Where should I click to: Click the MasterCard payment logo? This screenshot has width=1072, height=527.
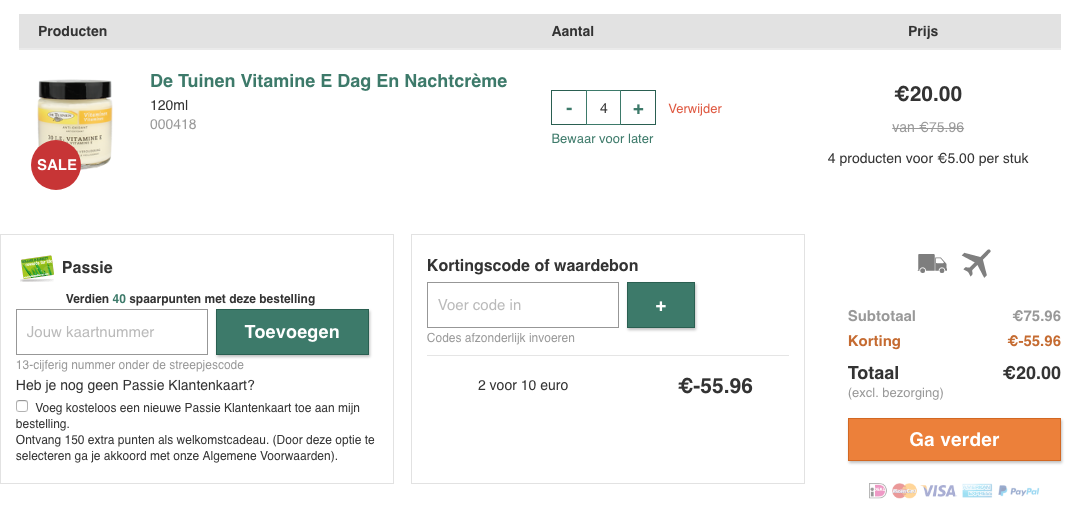[x=905, y=490]
